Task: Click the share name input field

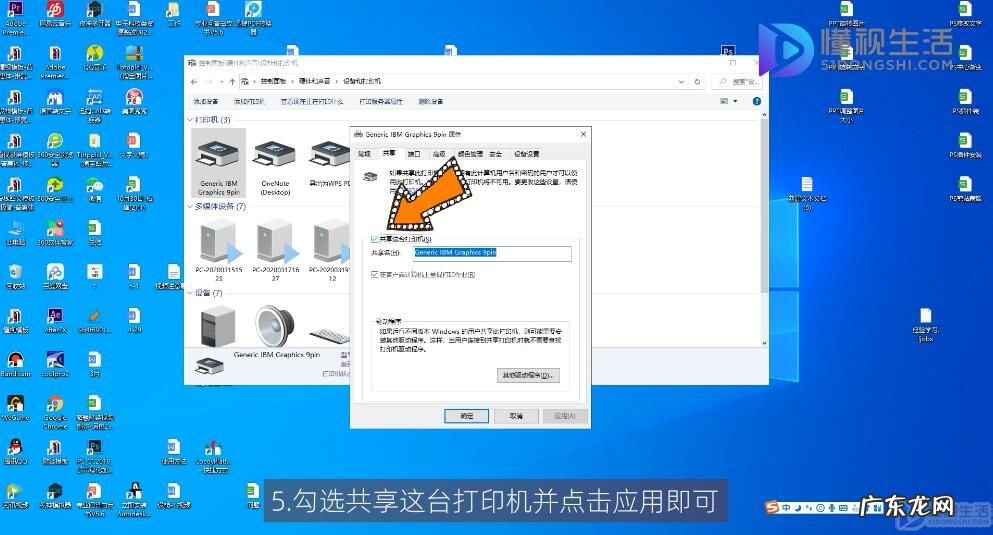Action: click(x=492, y=253)
